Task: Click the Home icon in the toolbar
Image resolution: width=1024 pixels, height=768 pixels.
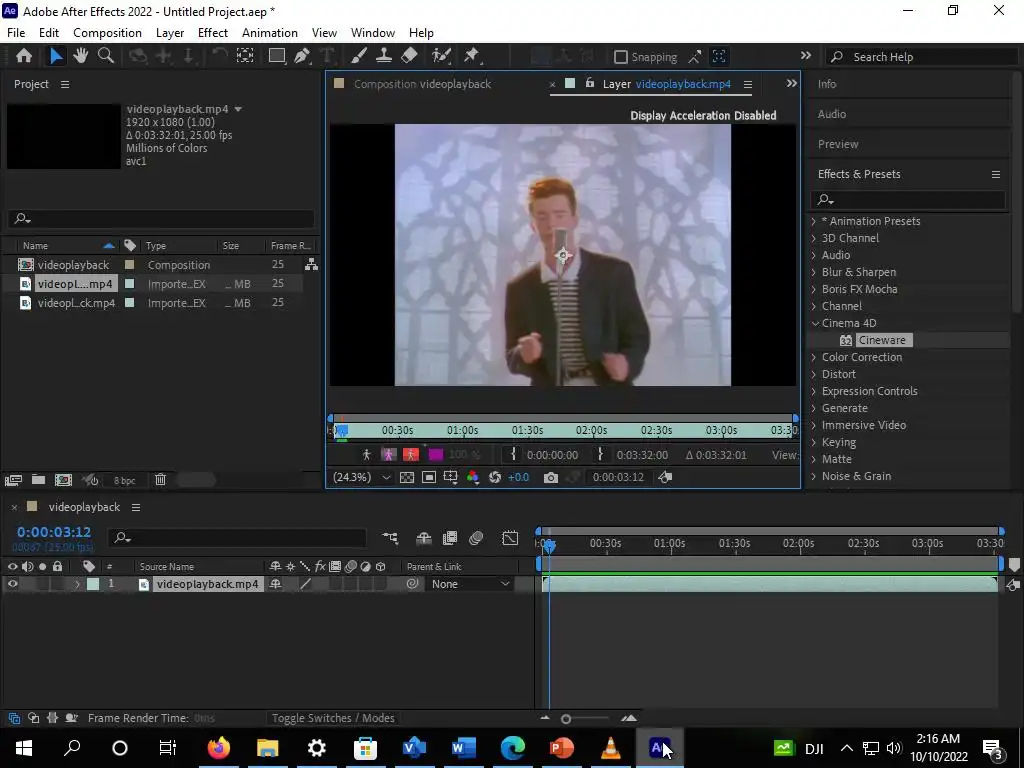Action: click(24, 56)
